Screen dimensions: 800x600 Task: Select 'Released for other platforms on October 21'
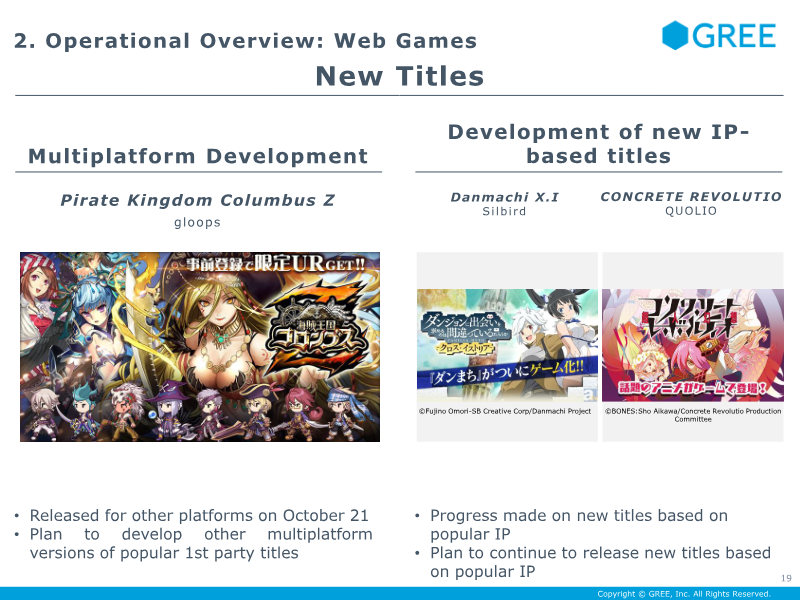pyautogui.click(x=199, y=515)
